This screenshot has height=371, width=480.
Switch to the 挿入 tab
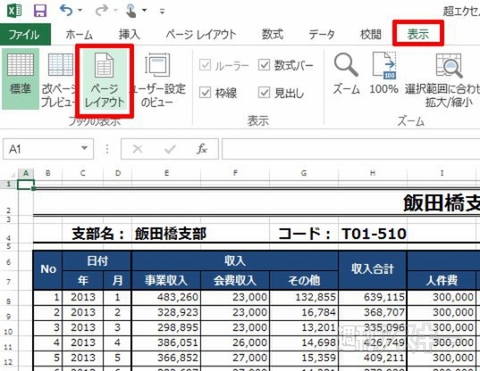point(129,34)
